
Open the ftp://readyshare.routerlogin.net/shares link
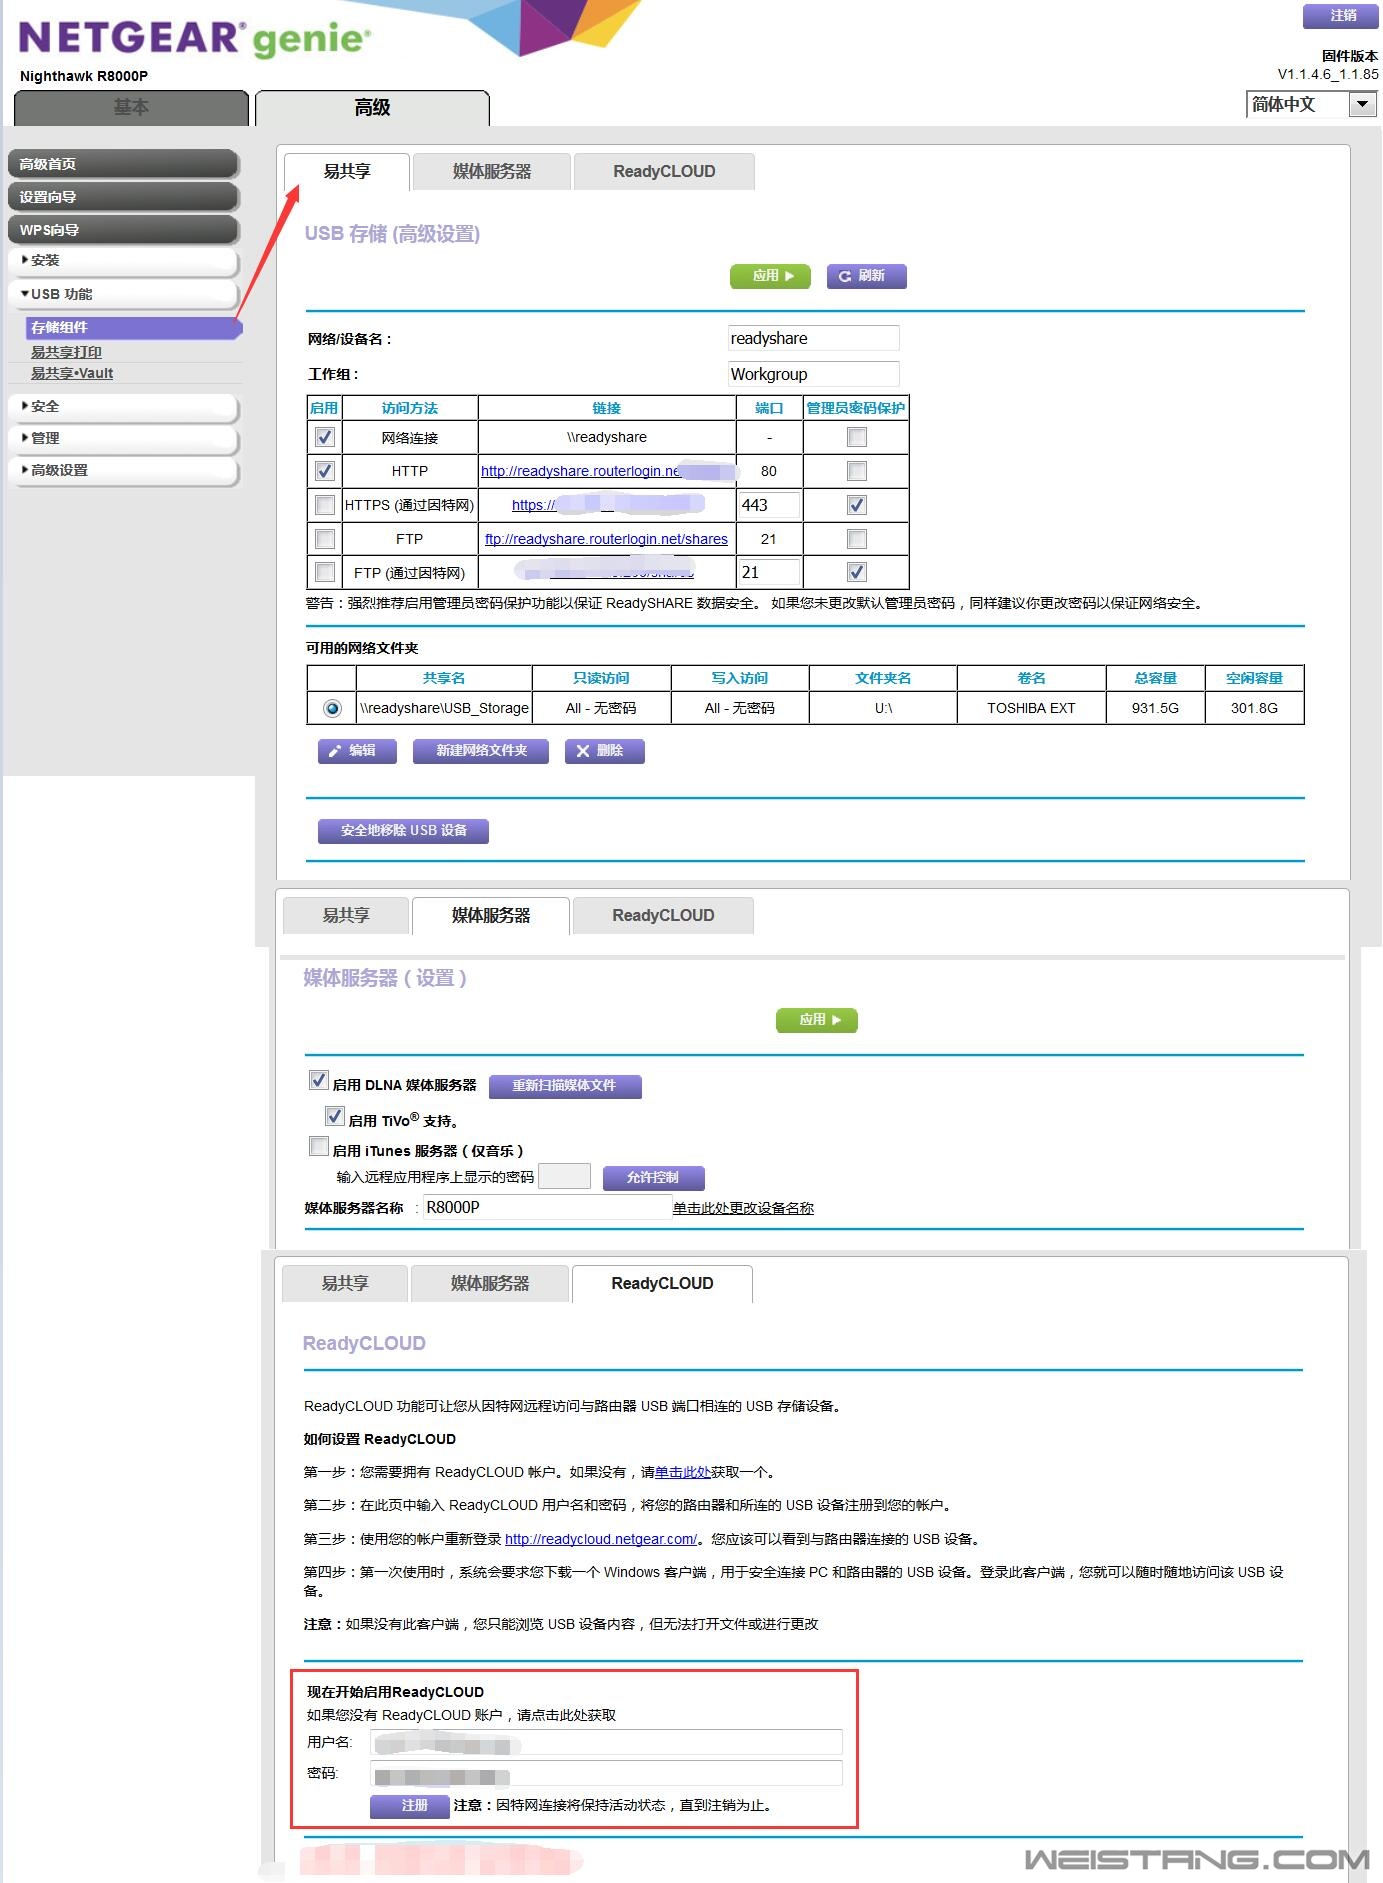coord(606,539)
